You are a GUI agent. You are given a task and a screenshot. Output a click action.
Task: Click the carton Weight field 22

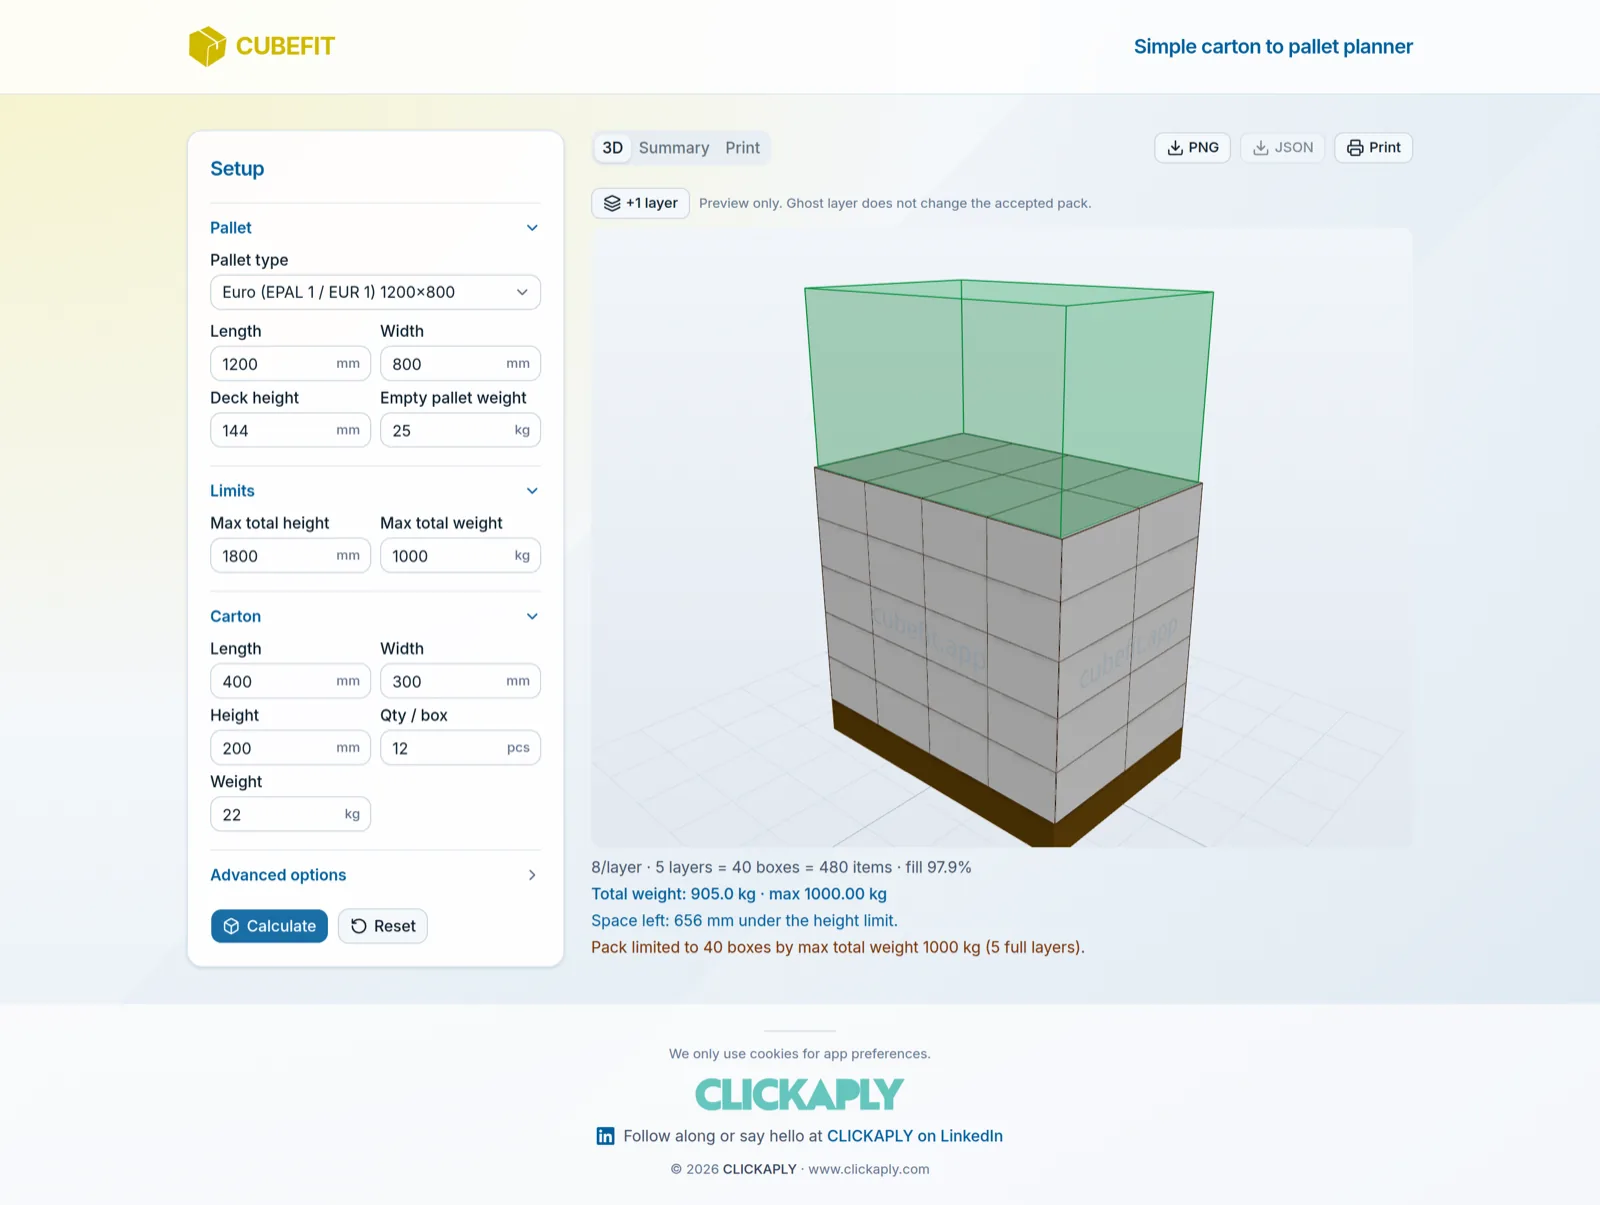point(290,815)
